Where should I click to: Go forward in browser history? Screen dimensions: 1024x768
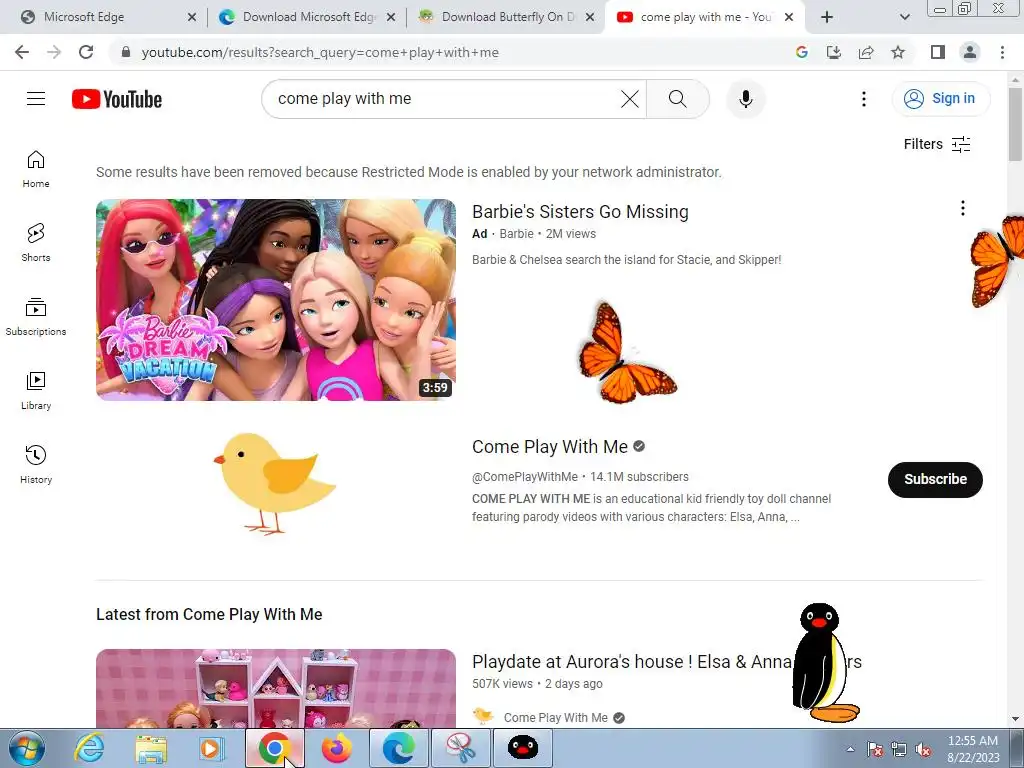click(x=54, y=52)
